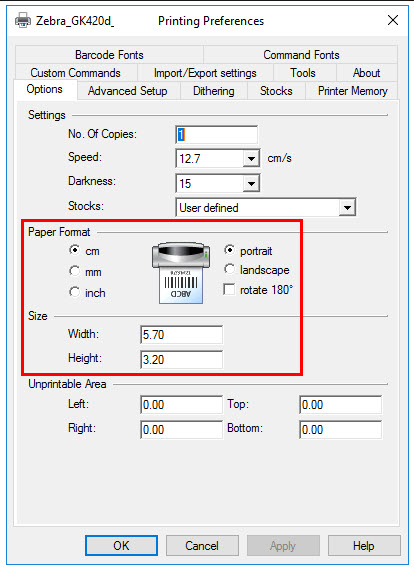Select the inch unit radio button
Viewport: 414px width, 569px height.
74,292
